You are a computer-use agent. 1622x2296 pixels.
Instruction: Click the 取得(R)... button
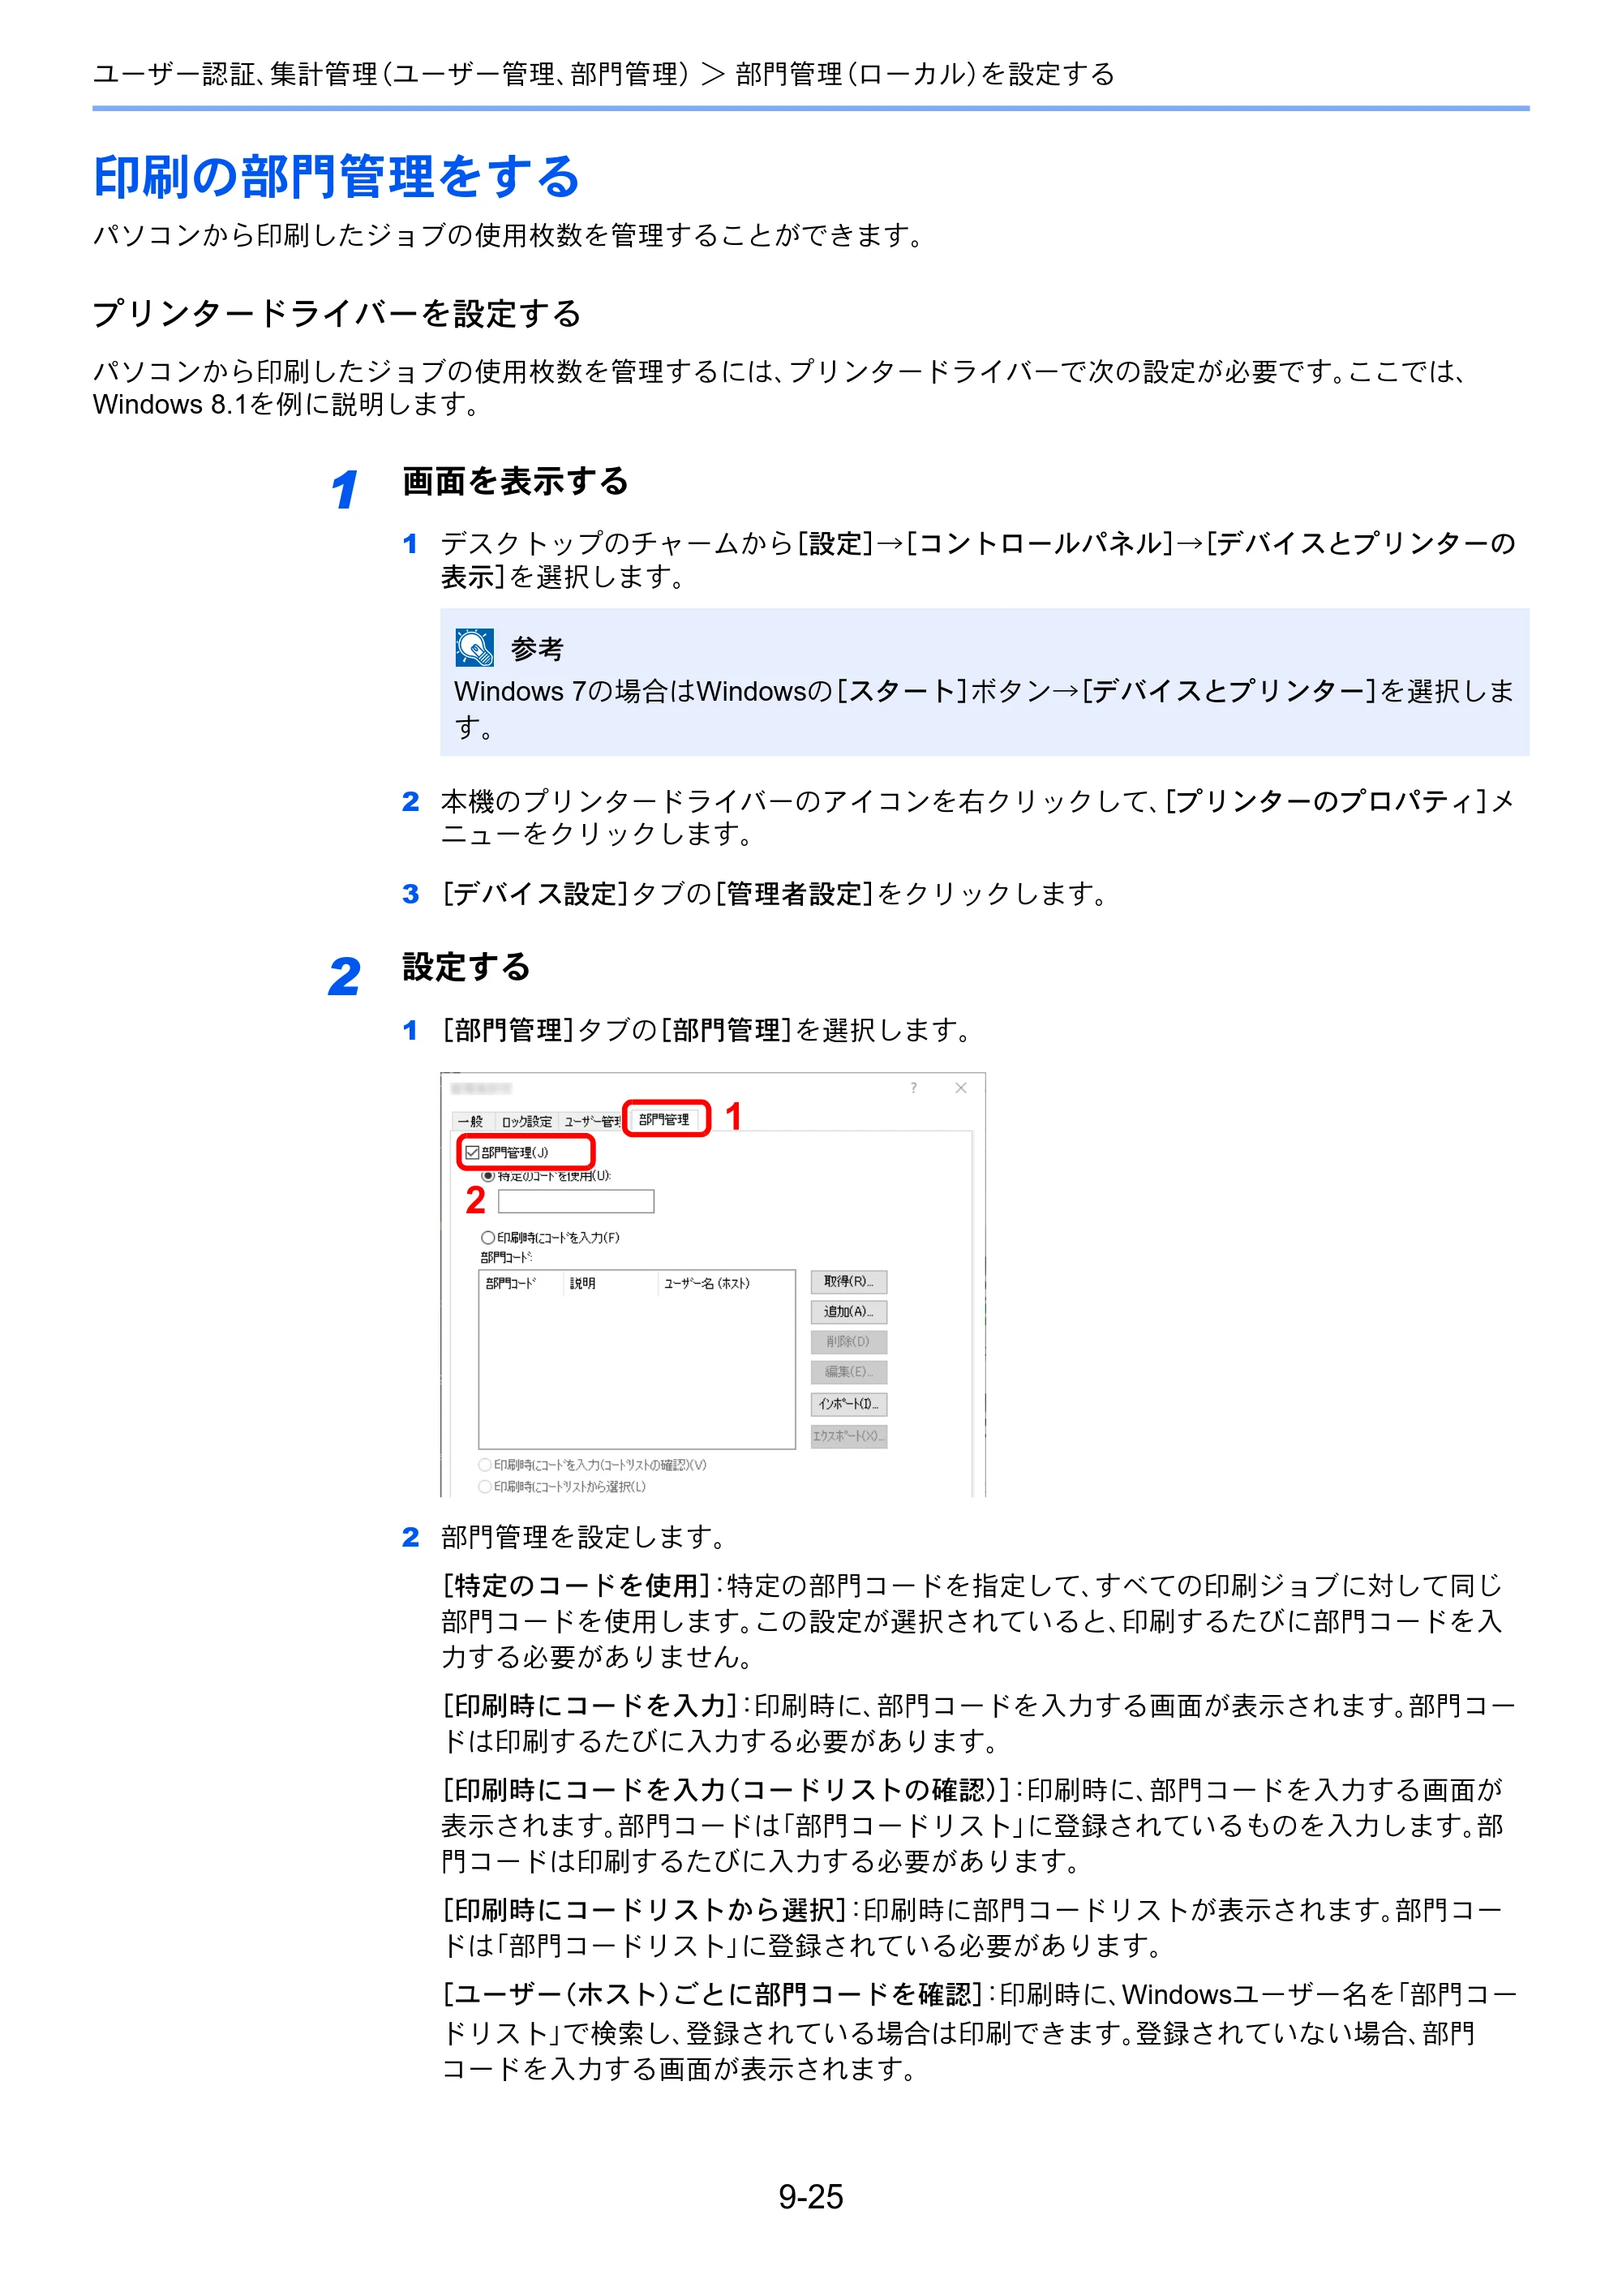849,1282
